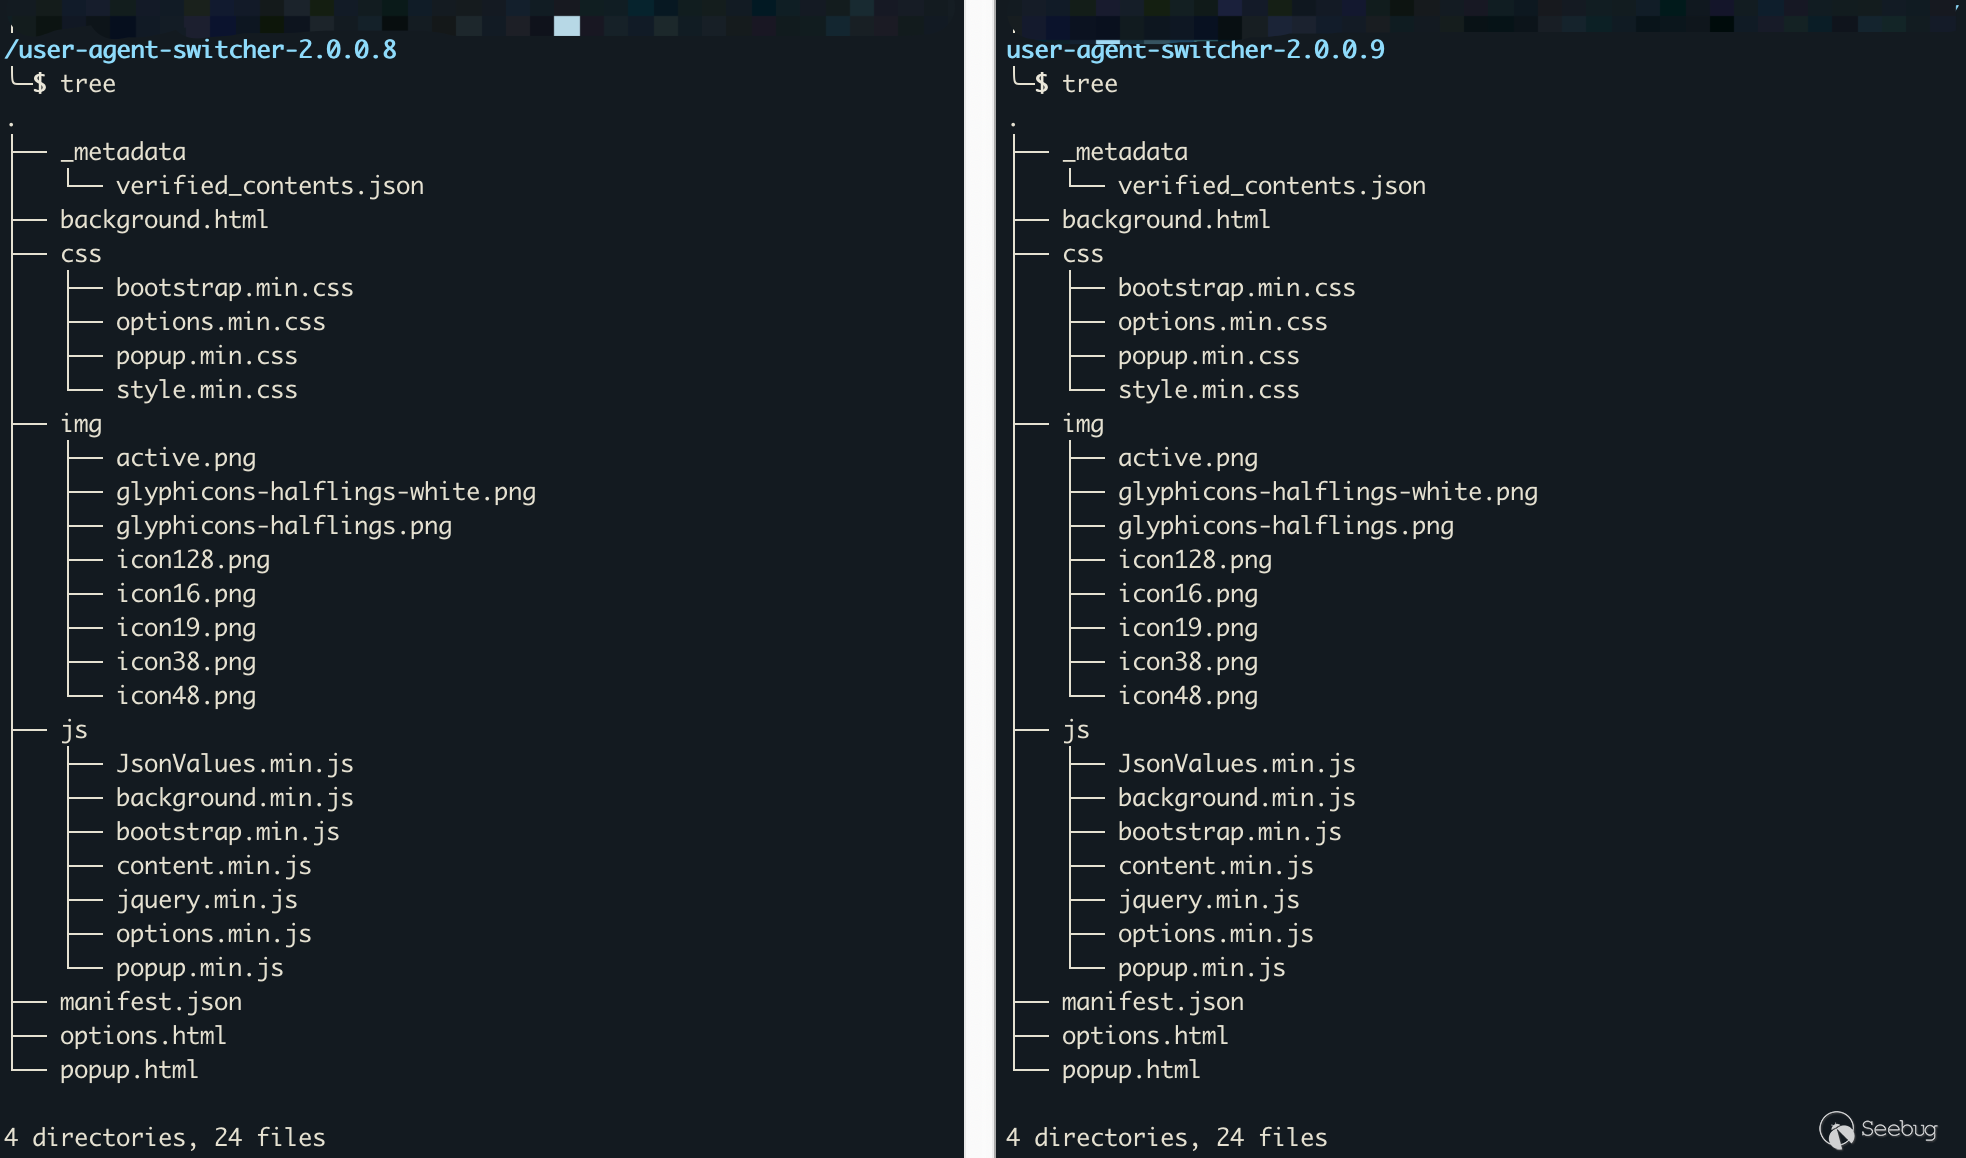Click the right pane's _metadata directory

[x=1125, y=152]
